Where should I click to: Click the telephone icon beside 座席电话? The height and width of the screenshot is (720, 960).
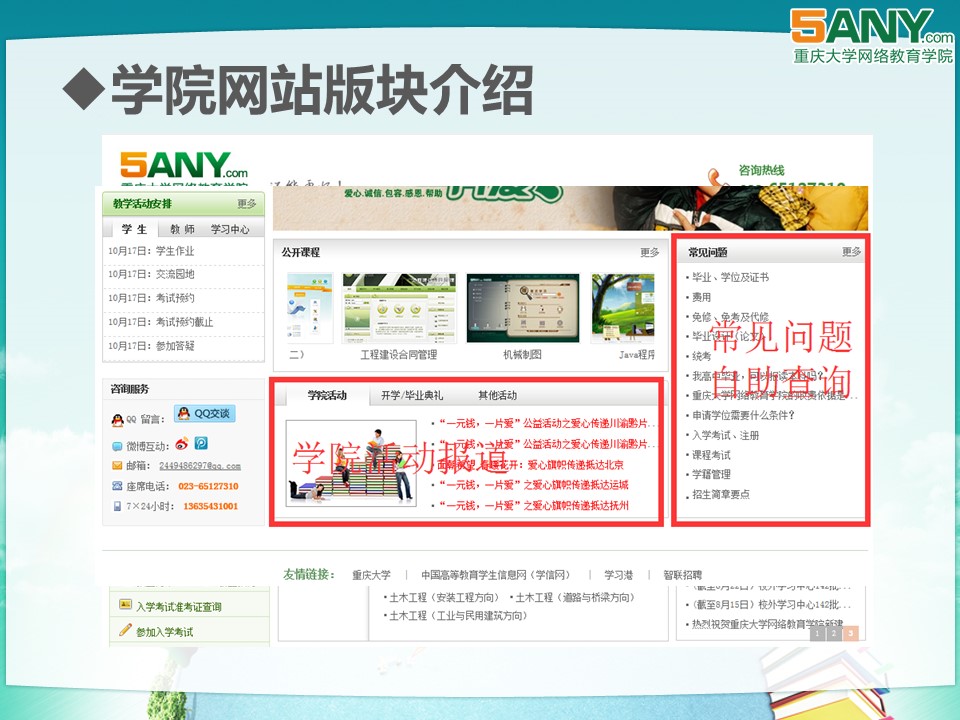pyautogui.click(x=117, y=486)
